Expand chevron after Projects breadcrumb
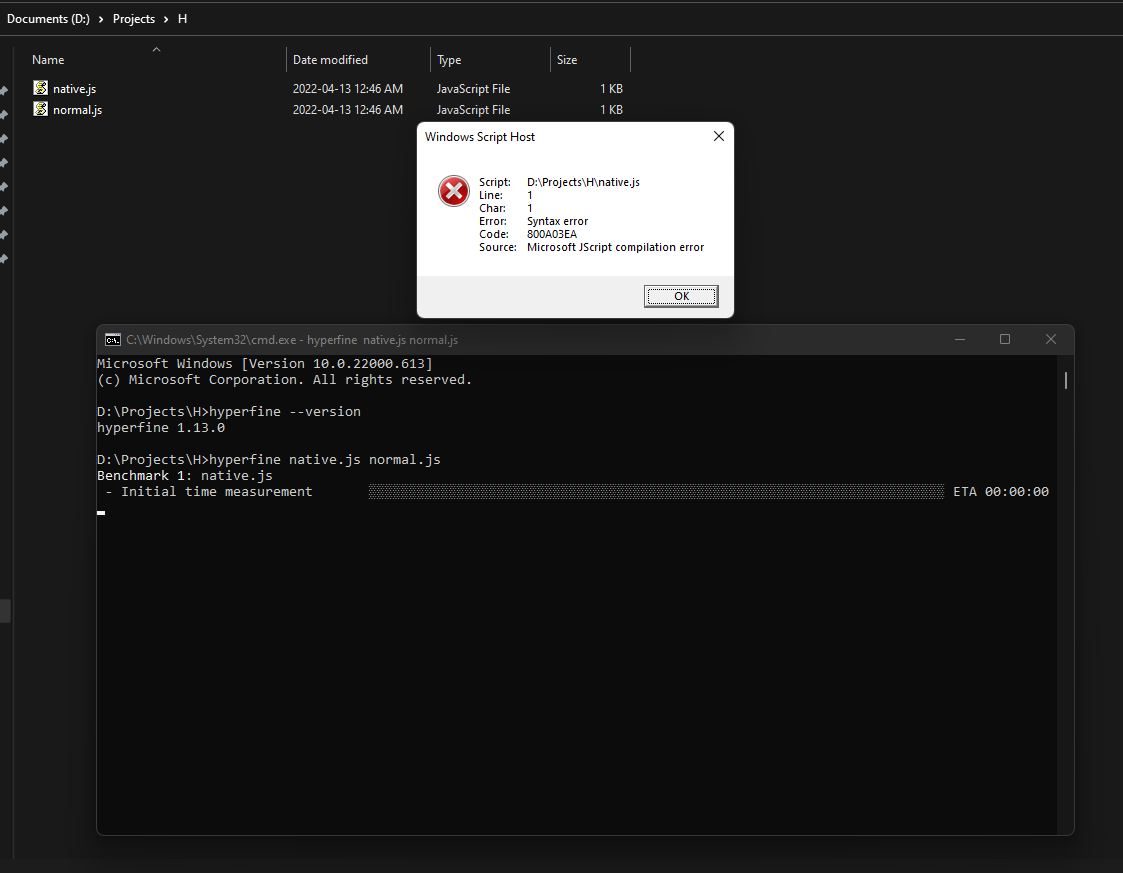 click(165, 19)
